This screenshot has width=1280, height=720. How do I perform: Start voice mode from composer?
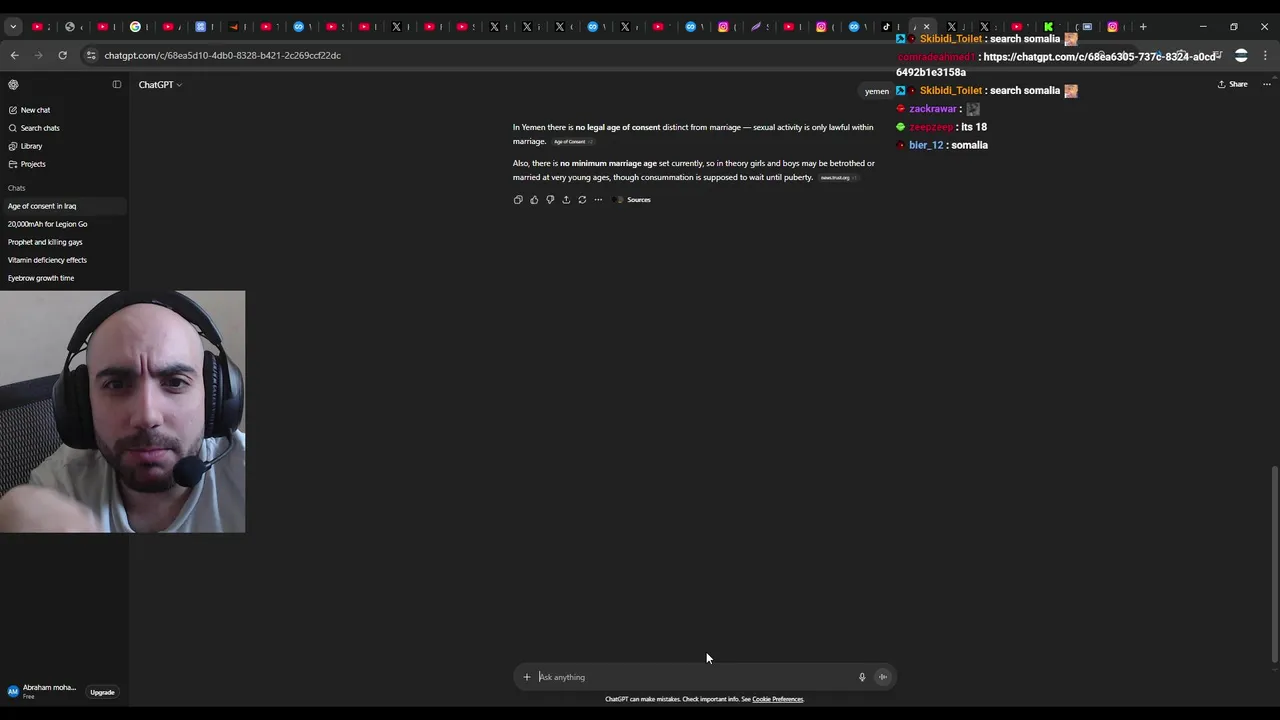pos(883,677)
